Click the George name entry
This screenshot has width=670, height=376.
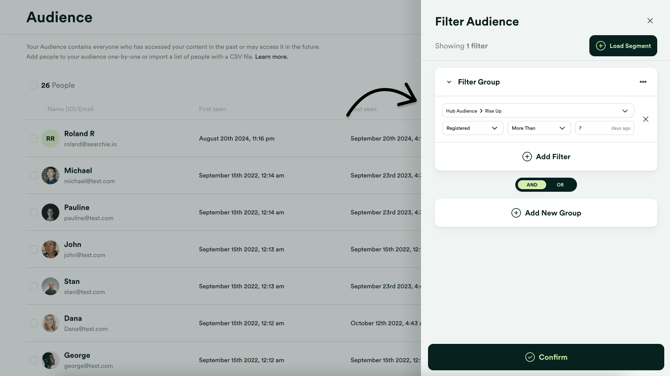[77, 355]
